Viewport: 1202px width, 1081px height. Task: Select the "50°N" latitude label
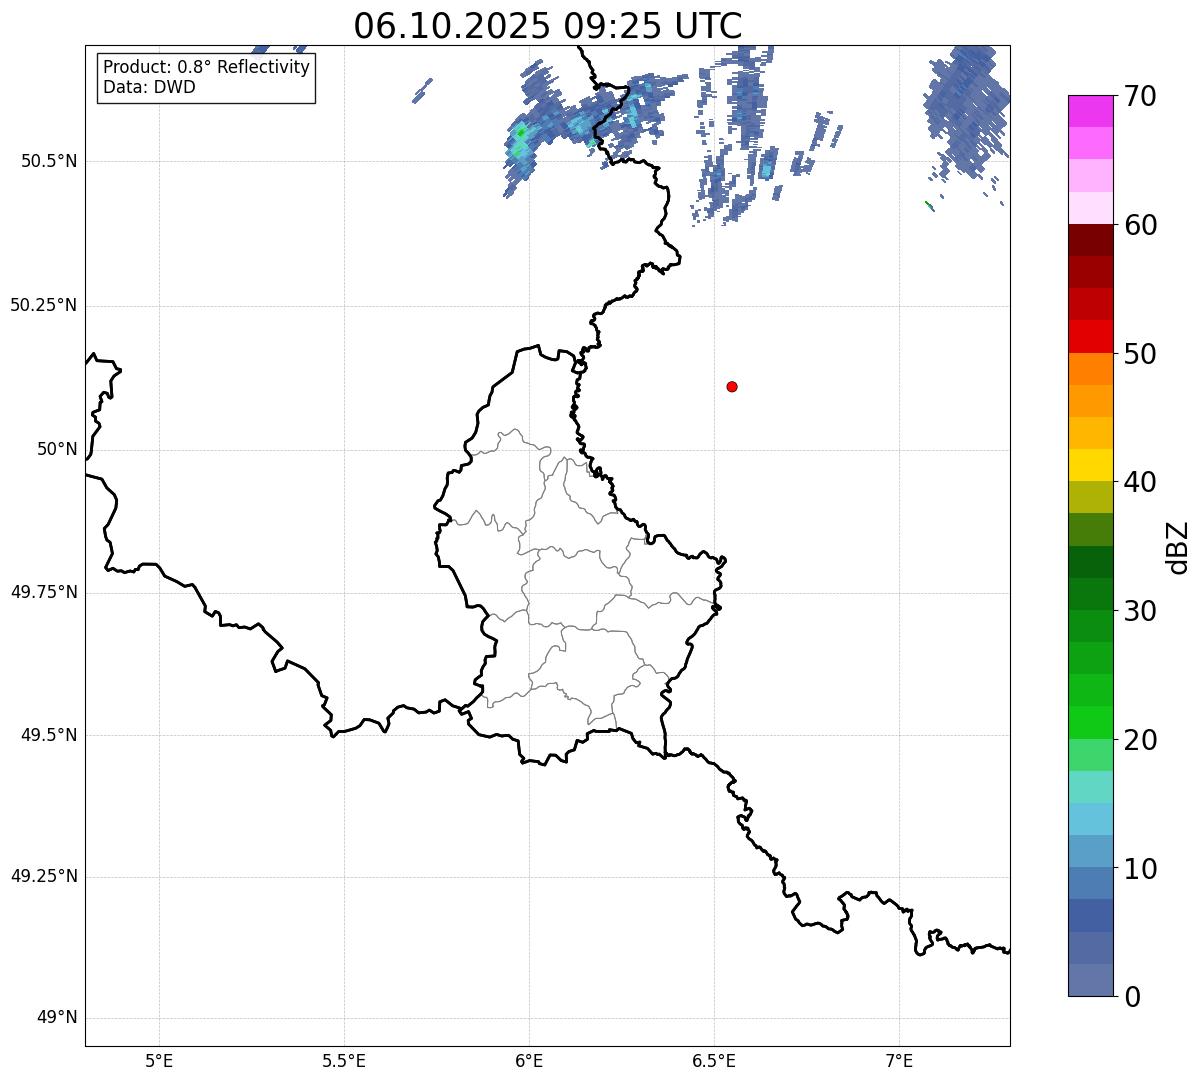57,449
